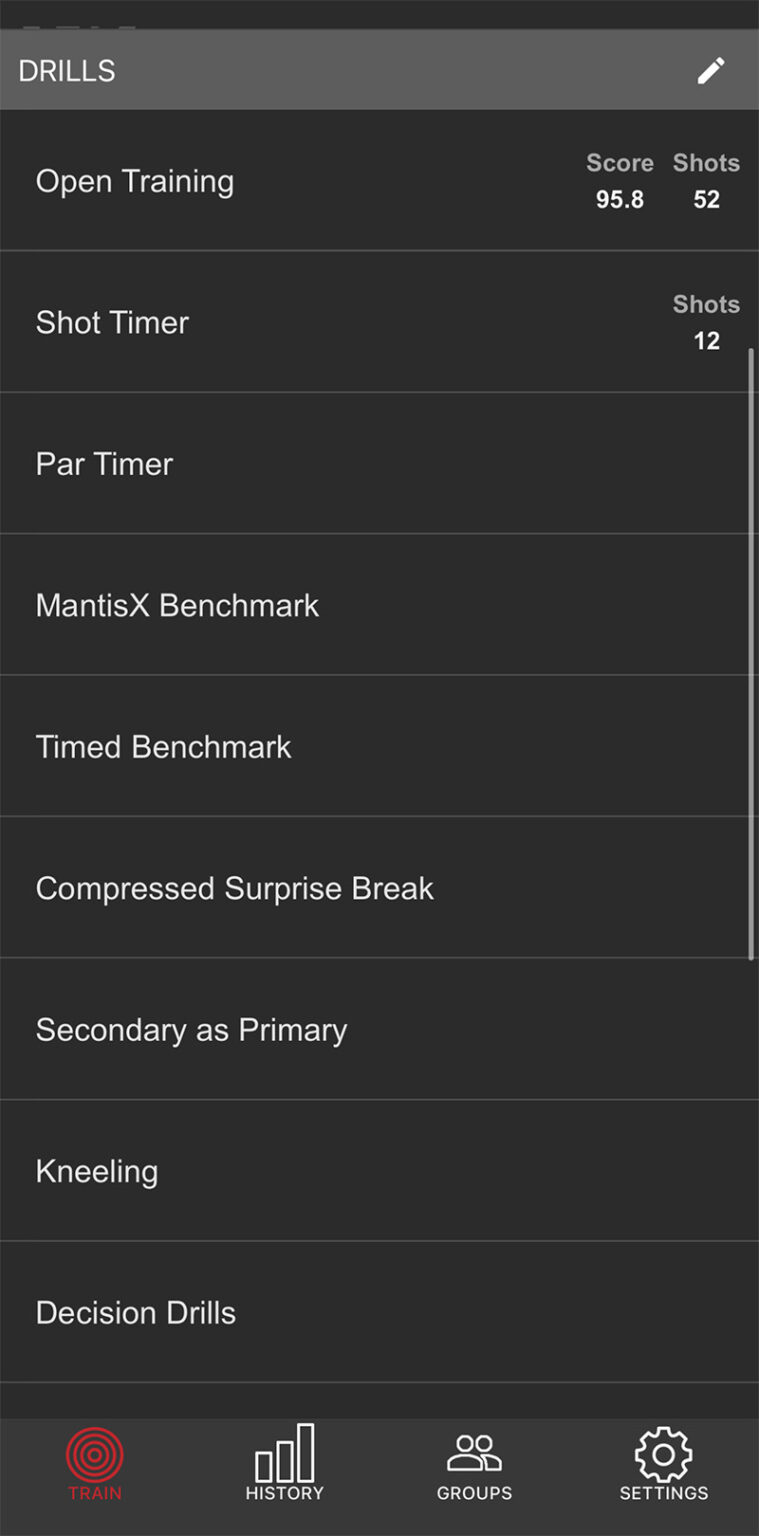
Task: Choose the Par Timer drill
Action: 104,464
